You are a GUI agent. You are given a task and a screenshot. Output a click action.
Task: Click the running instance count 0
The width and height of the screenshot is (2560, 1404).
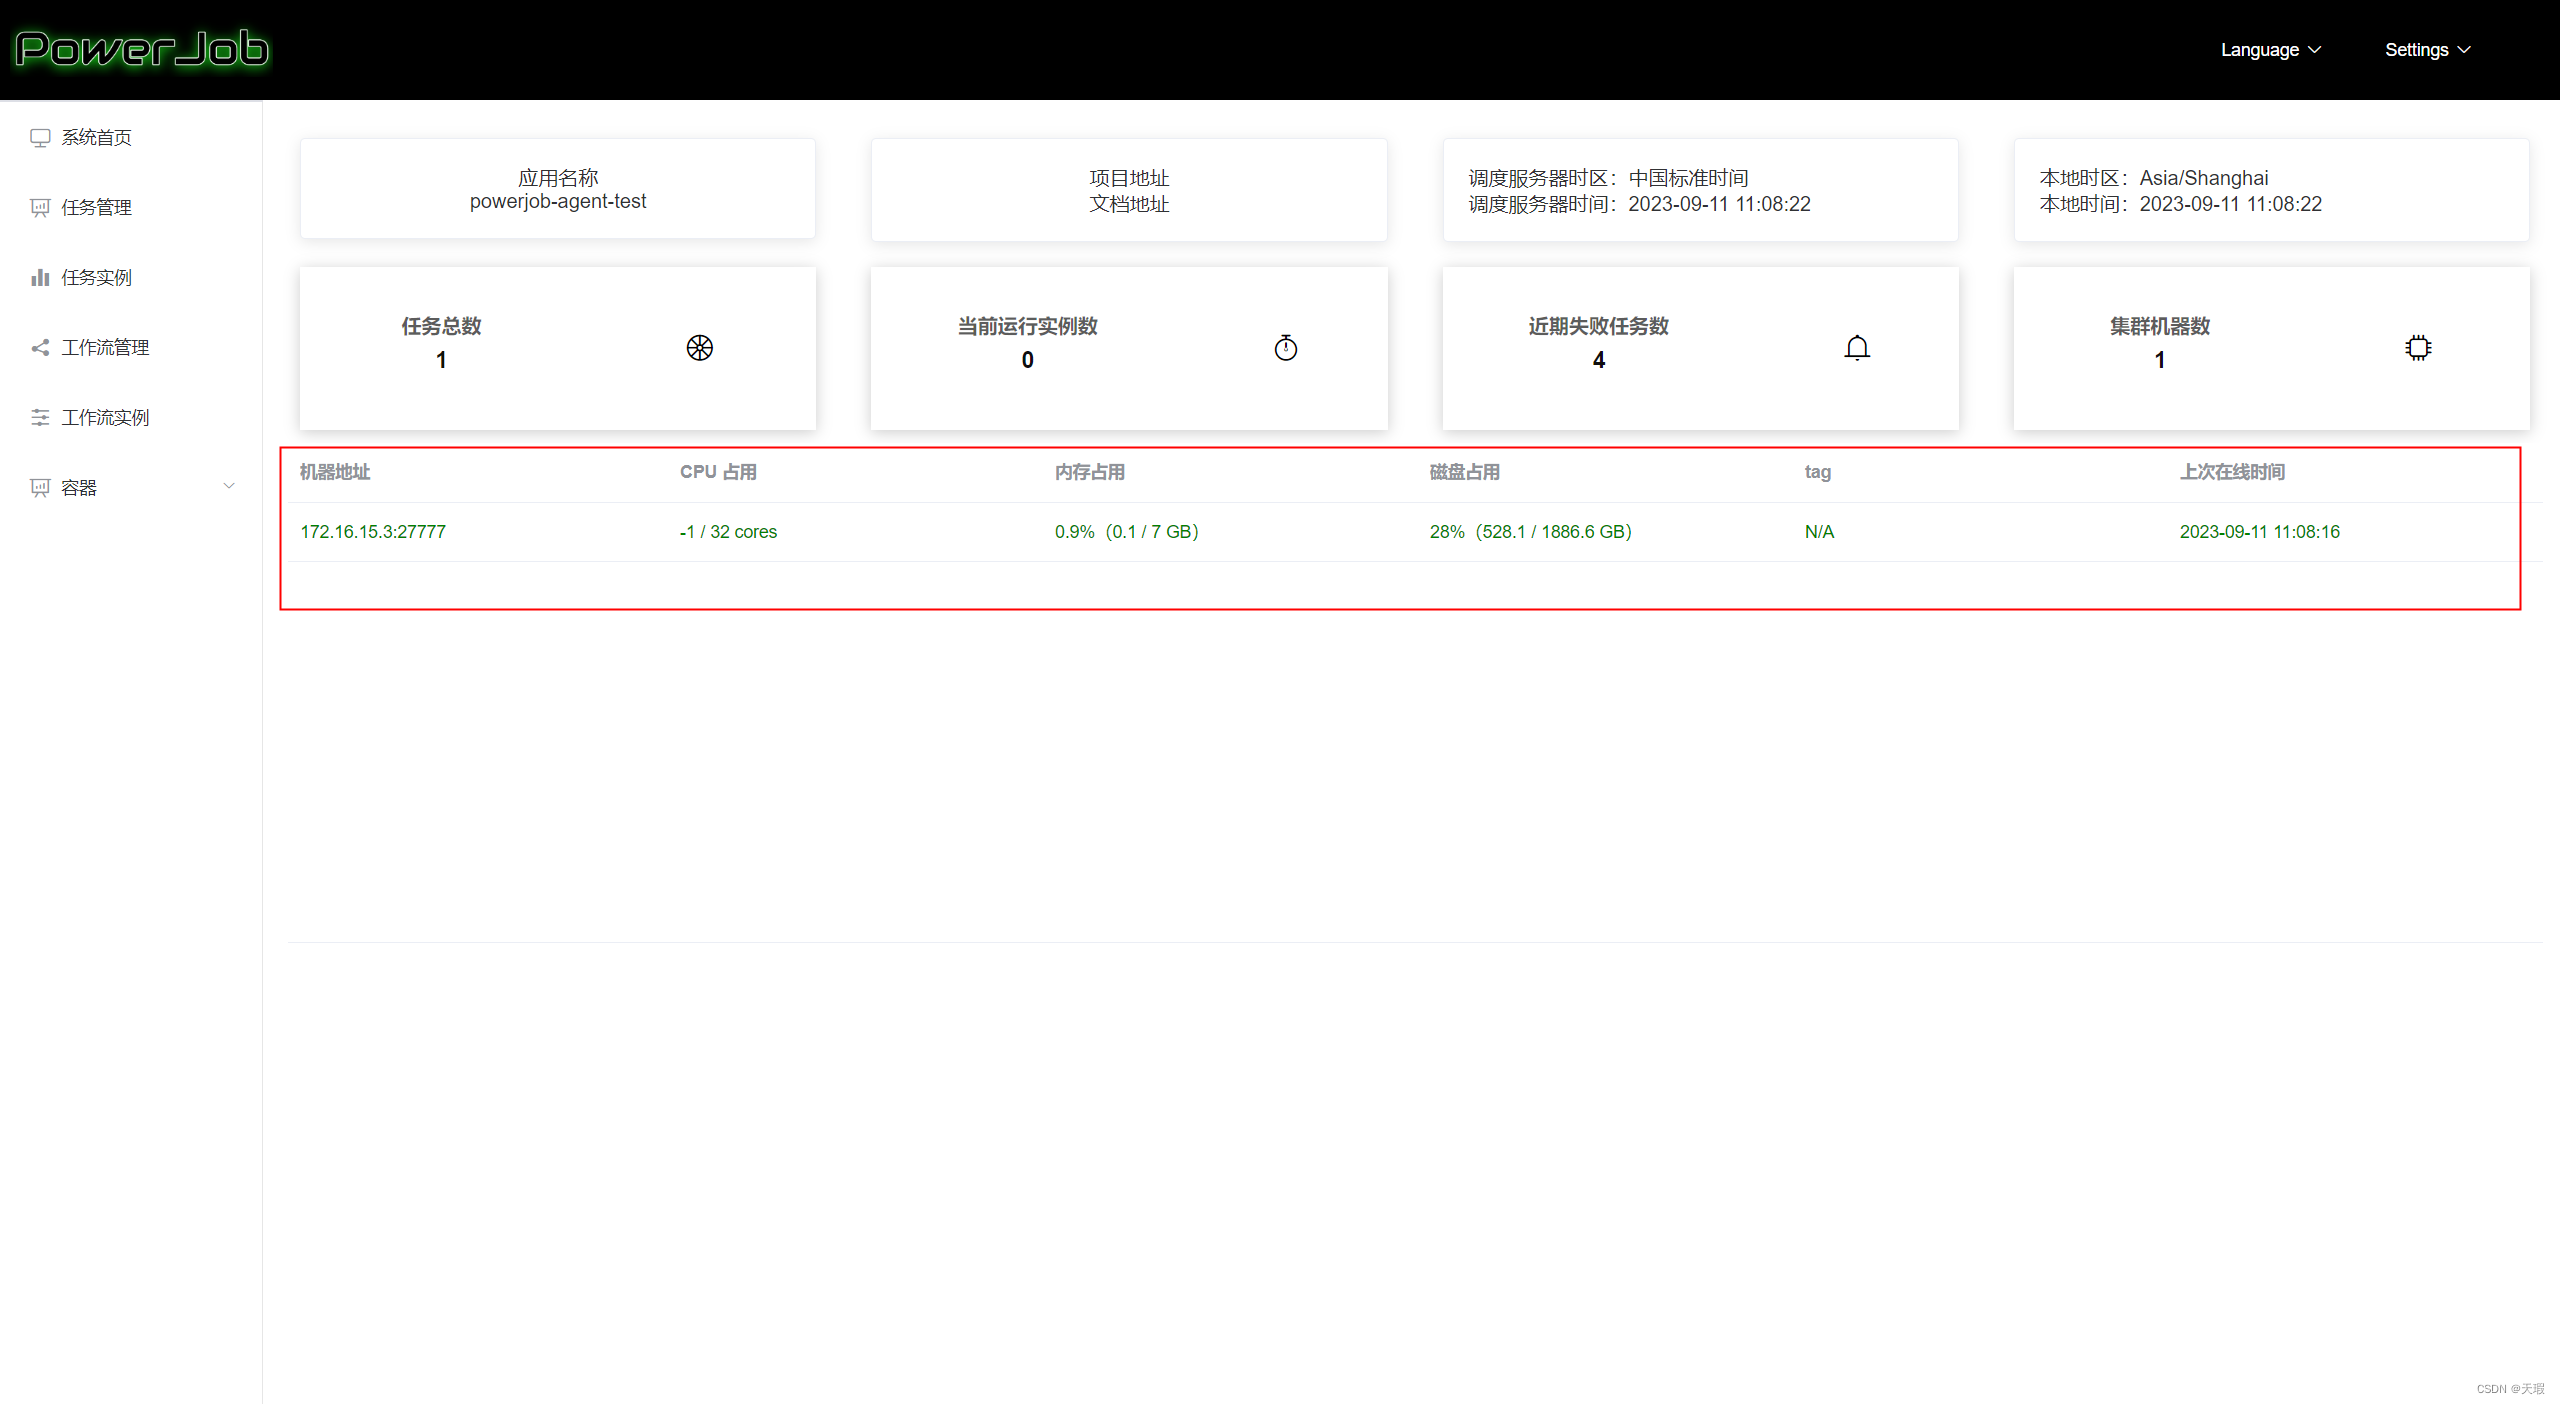[1028, 360]
